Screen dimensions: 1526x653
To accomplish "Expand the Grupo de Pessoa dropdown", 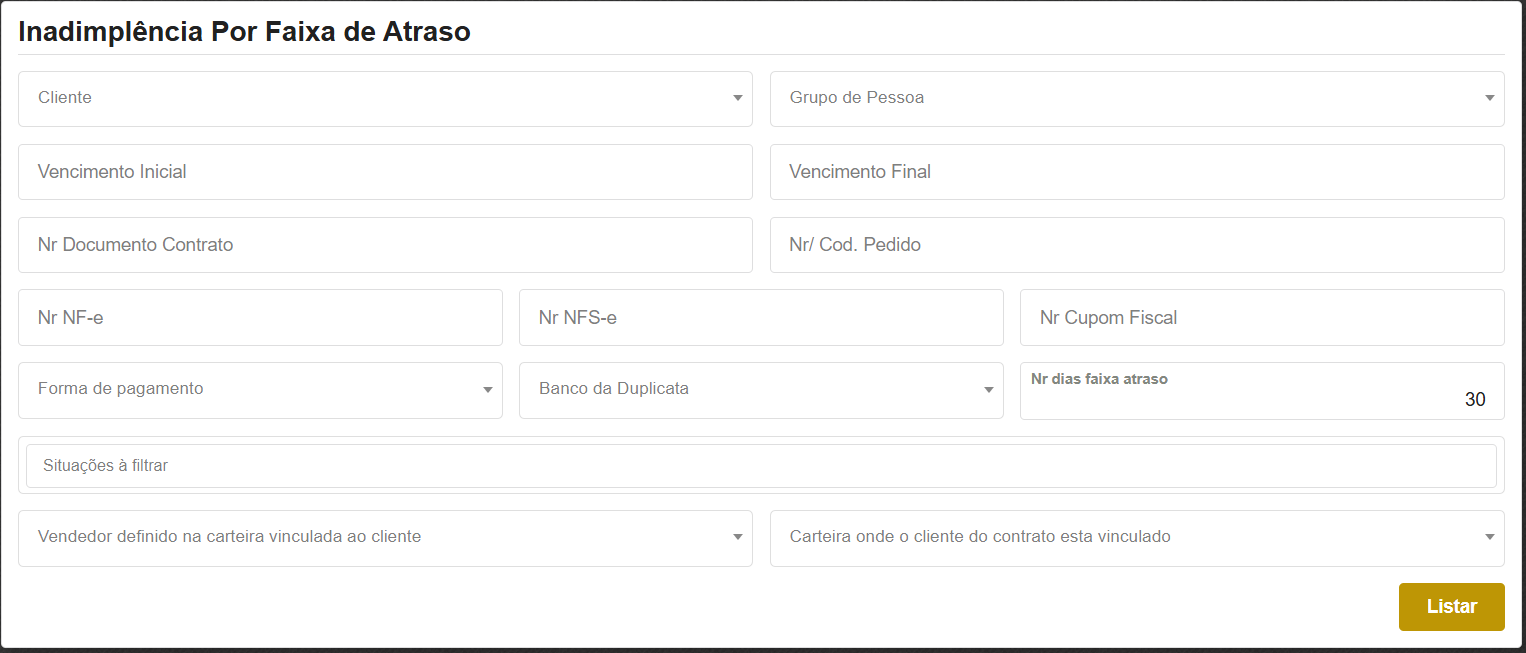I will [x=1136, y=99].
